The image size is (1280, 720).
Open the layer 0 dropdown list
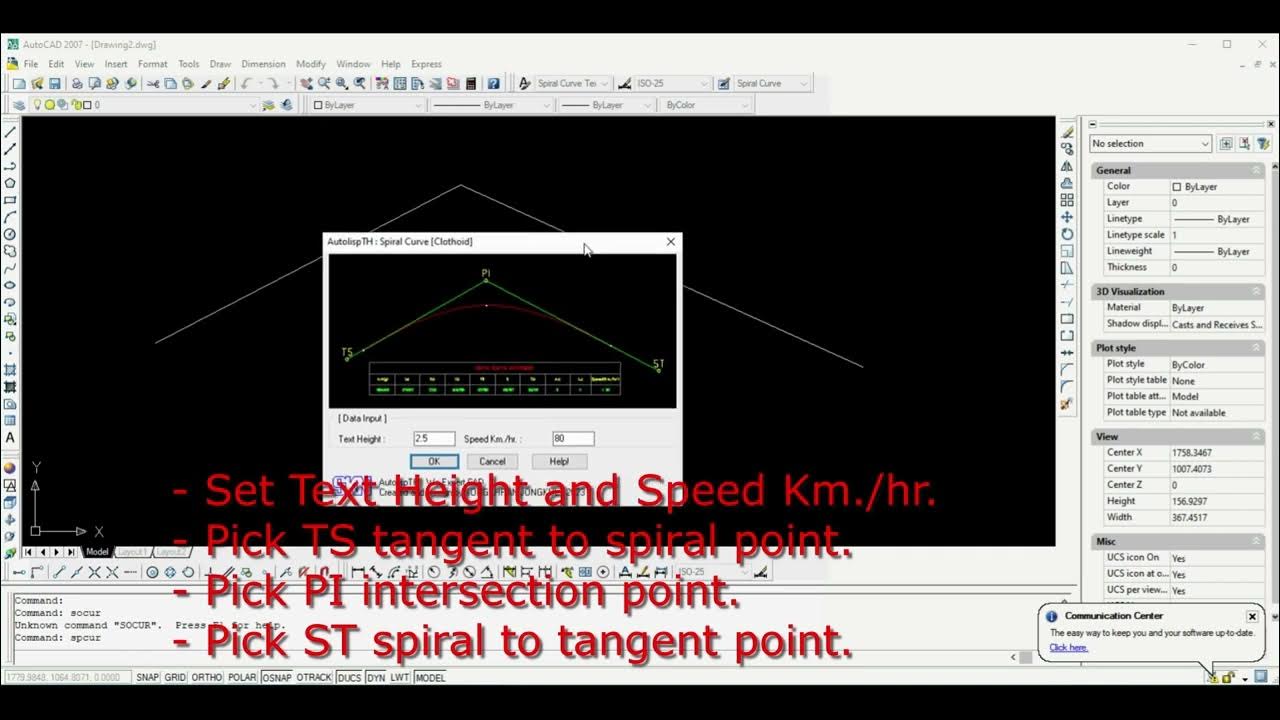(x=145, y=105)
